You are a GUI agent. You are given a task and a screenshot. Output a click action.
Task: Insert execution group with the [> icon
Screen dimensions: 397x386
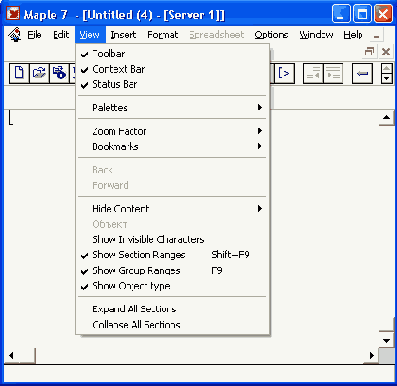coord(284,73)
